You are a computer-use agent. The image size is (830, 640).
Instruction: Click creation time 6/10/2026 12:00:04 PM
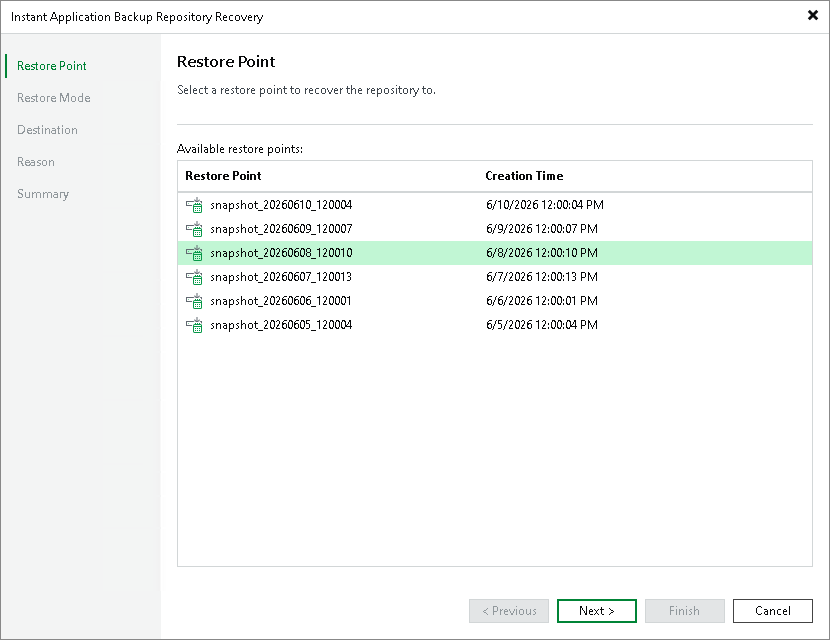[x=545, y=205]
